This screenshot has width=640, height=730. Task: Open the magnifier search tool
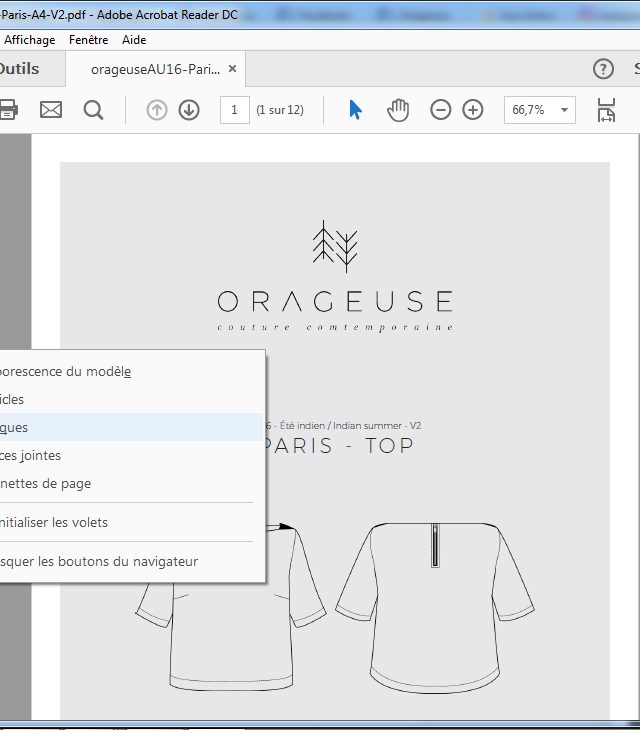(x=93, y=110)
